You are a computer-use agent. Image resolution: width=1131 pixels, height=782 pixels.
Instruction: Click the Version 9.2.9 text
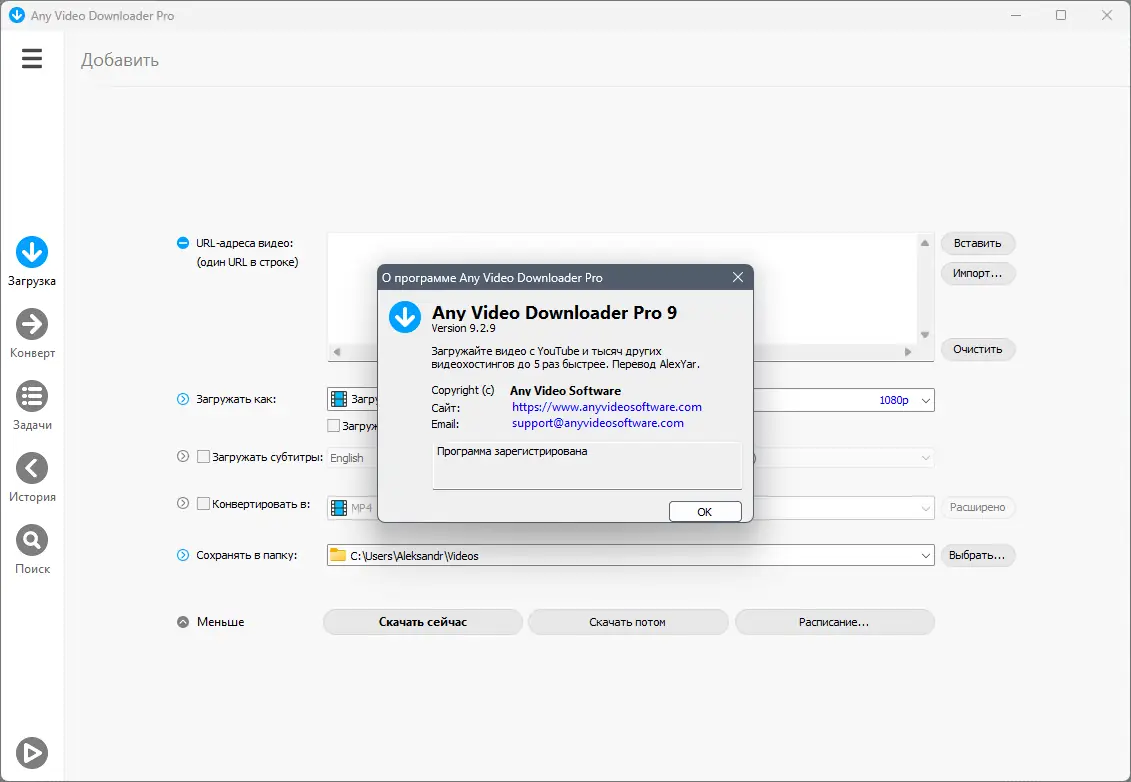tap(463, 328)
